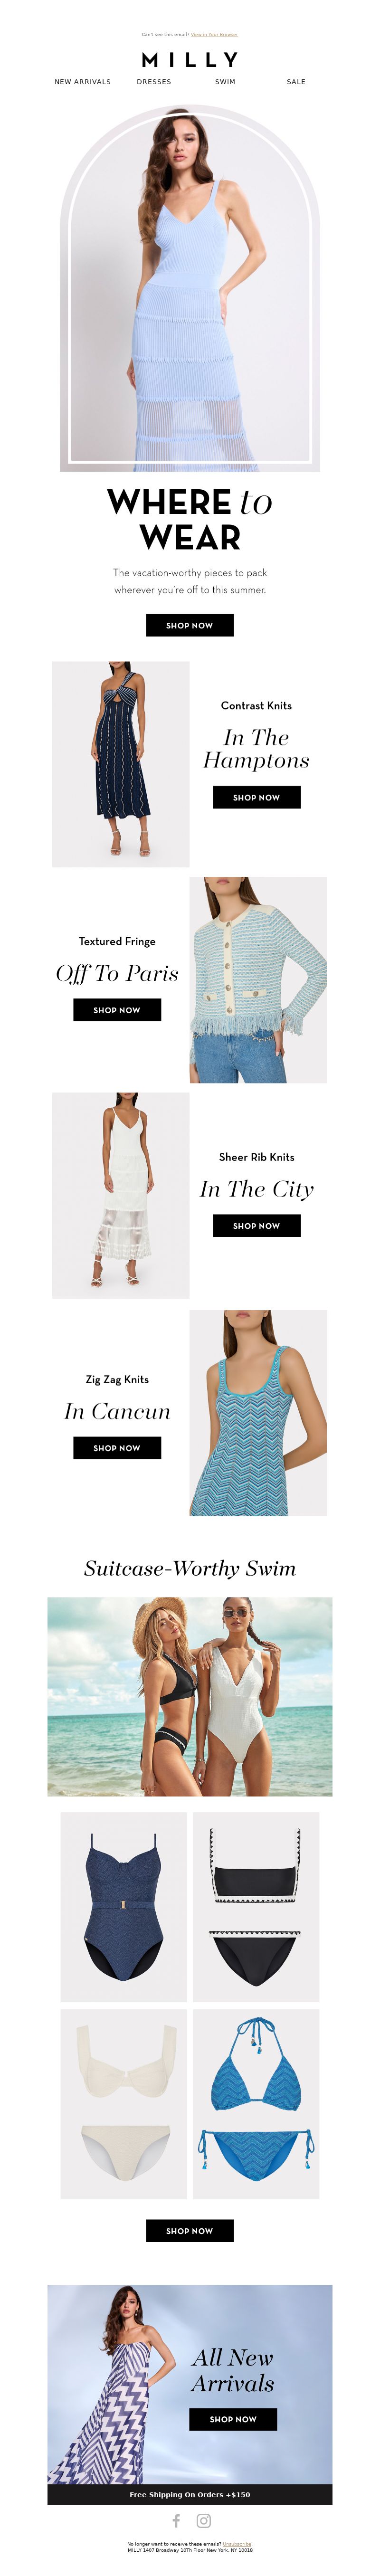Open the Facebook icon in footer
This screenshot has width=380, height=2576.
pyautogui.click(x=176, y=2520)
